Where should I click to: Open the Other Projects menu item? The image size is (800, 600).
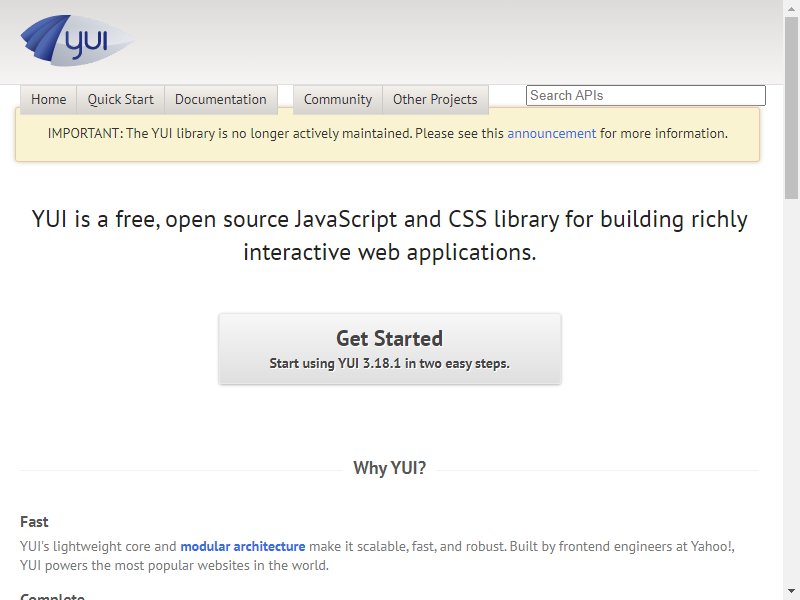(435, 99)
